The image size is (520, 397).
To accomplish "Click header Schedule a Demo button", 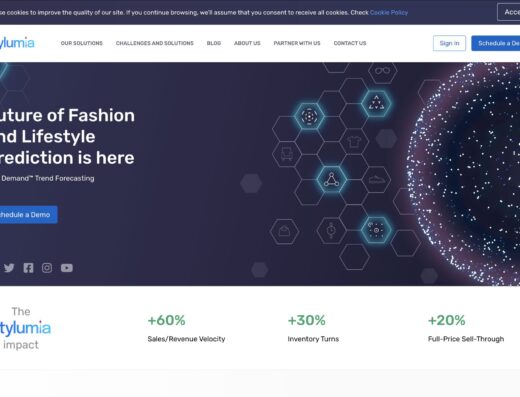I will (496, 43).
